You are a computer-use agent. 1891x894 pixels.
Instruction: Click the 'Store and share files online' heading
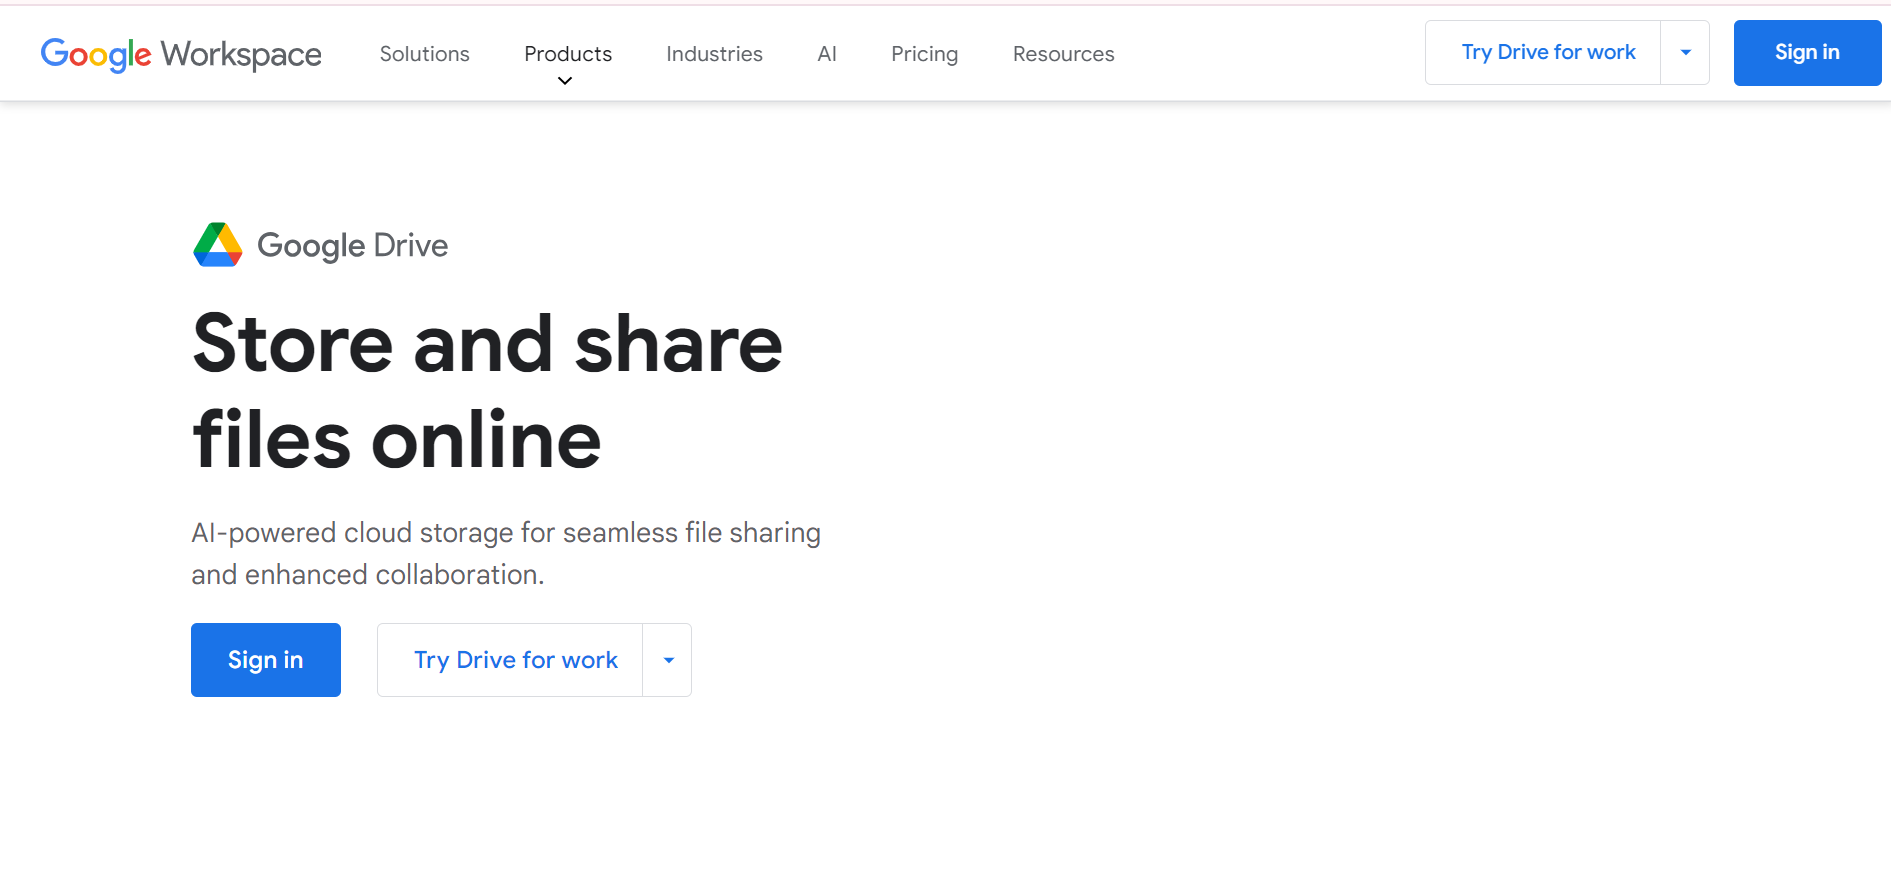click(487, 391)
